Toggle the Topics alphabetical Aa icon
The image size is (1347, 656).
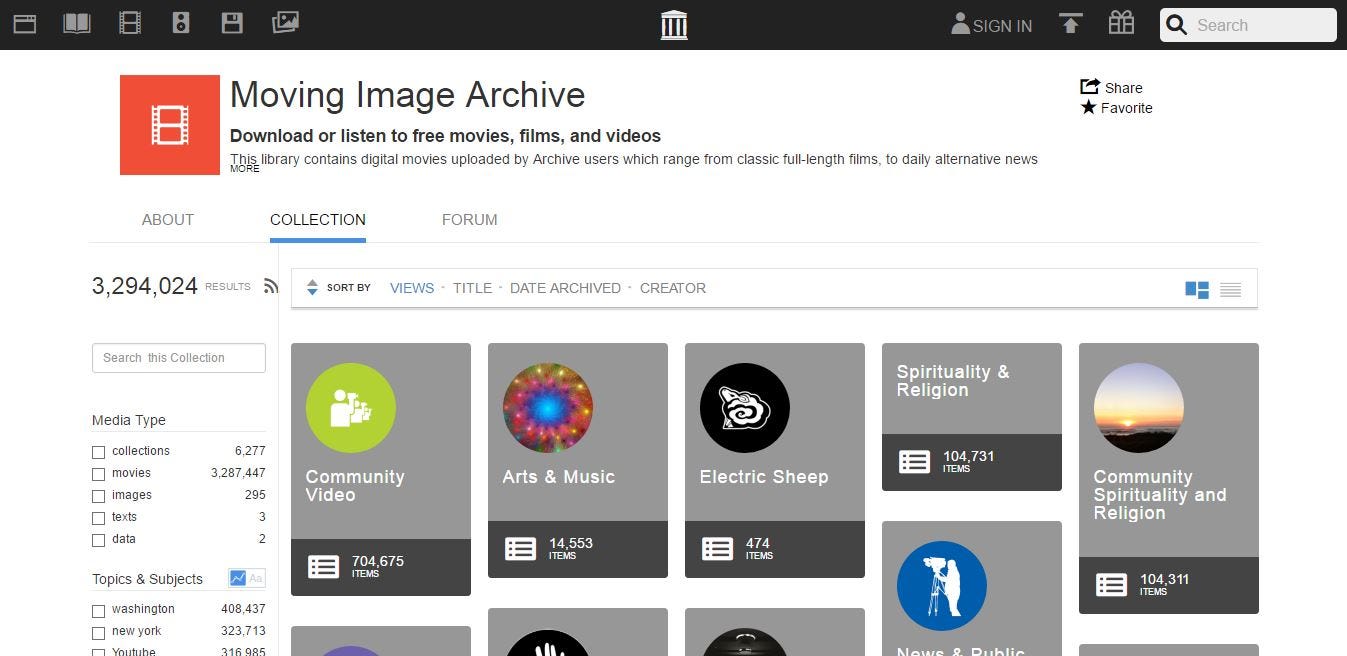pos(256,578)
